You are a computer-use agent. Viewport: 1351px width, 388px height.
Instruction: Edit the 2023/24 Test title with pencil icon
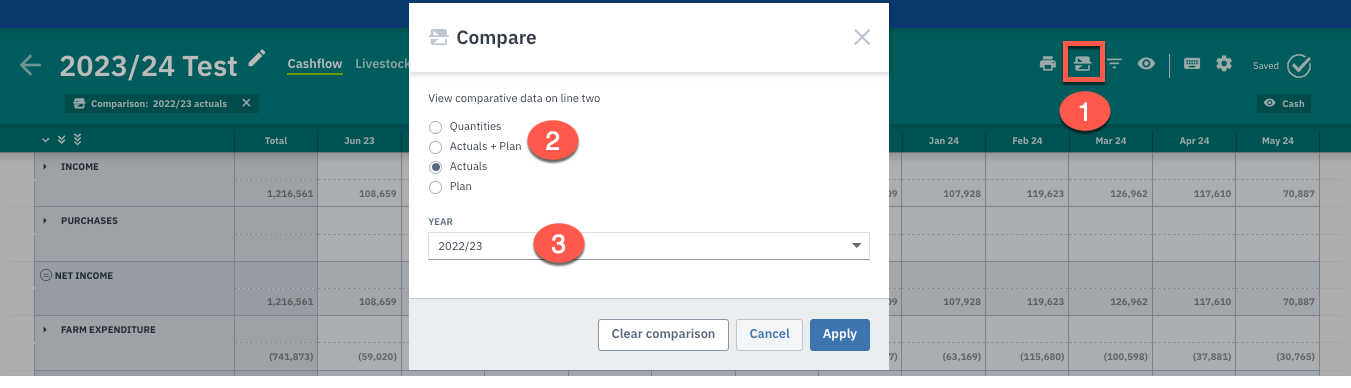258,59
